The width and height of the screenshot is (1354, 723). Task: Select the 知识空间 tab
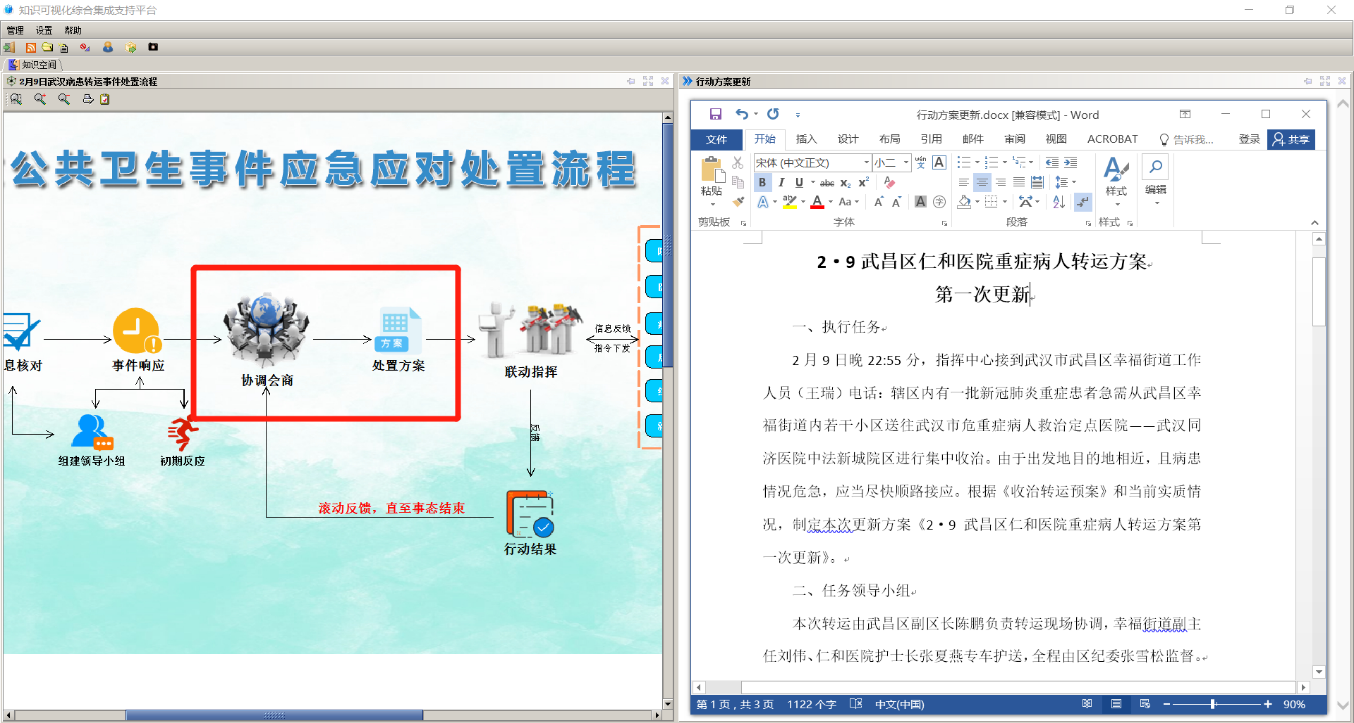point(33,64)
